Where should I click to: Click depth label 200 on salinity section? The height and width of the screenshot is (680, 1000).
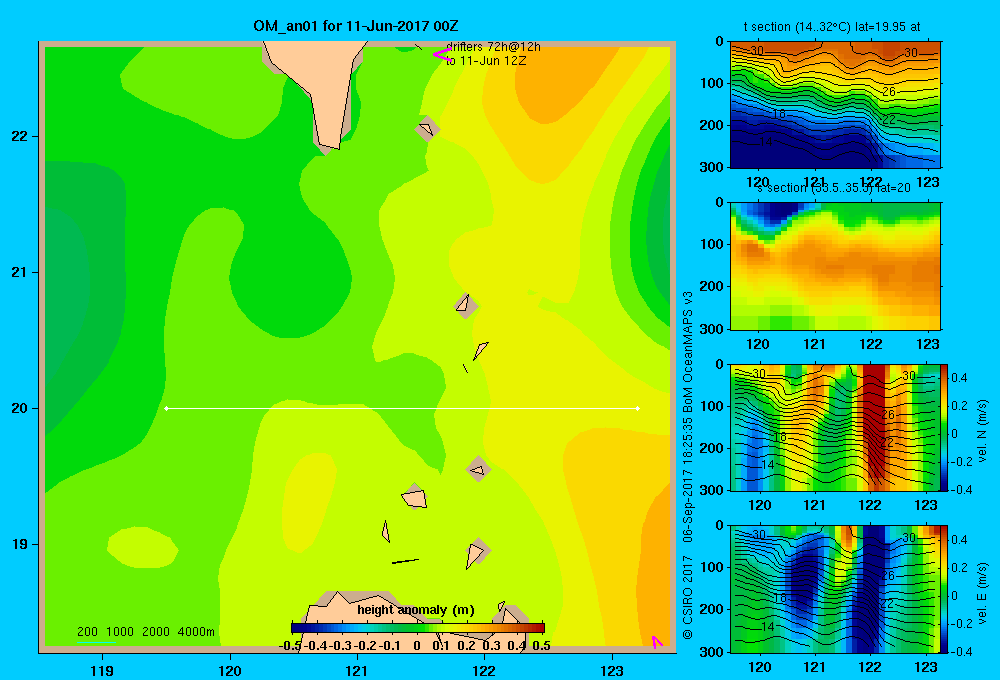712,286
